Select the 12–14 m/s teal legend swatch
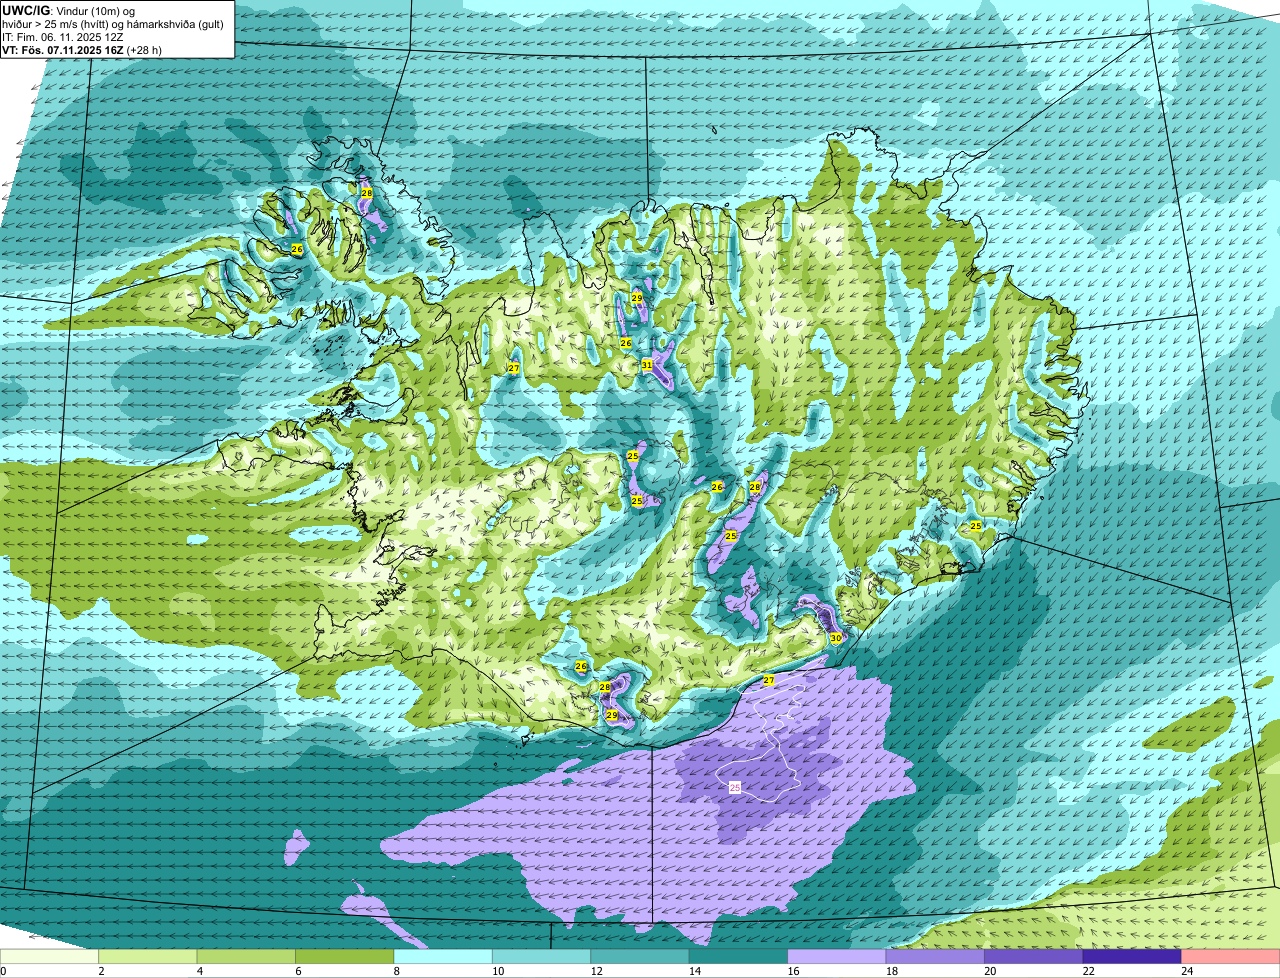 (x=640, y=956)
